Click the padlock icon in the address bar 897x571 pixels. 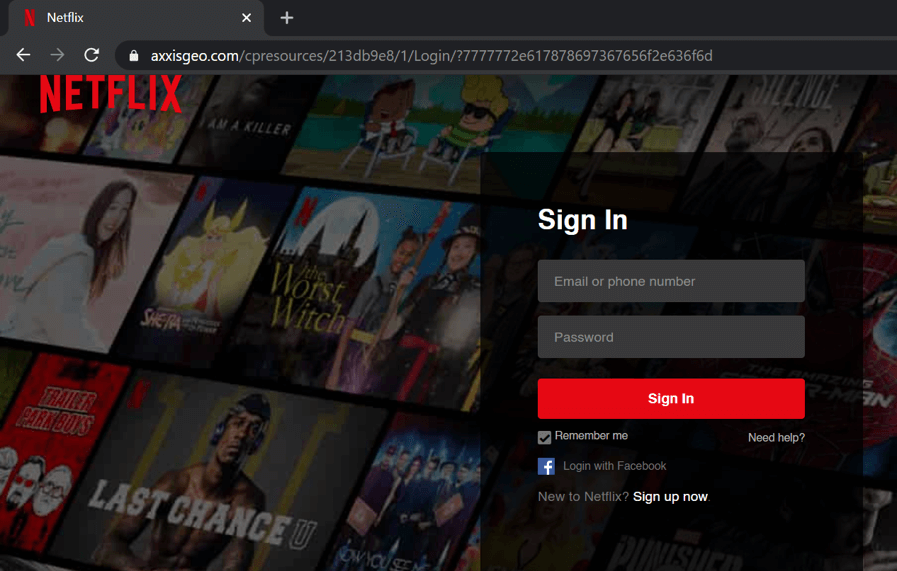point(133,56)
